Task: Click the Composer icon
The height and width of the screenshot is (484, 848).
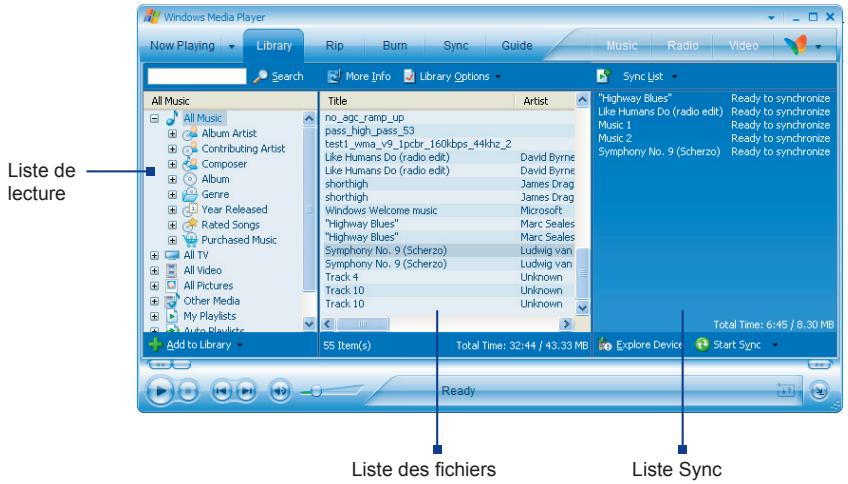Action: point(190,164)
